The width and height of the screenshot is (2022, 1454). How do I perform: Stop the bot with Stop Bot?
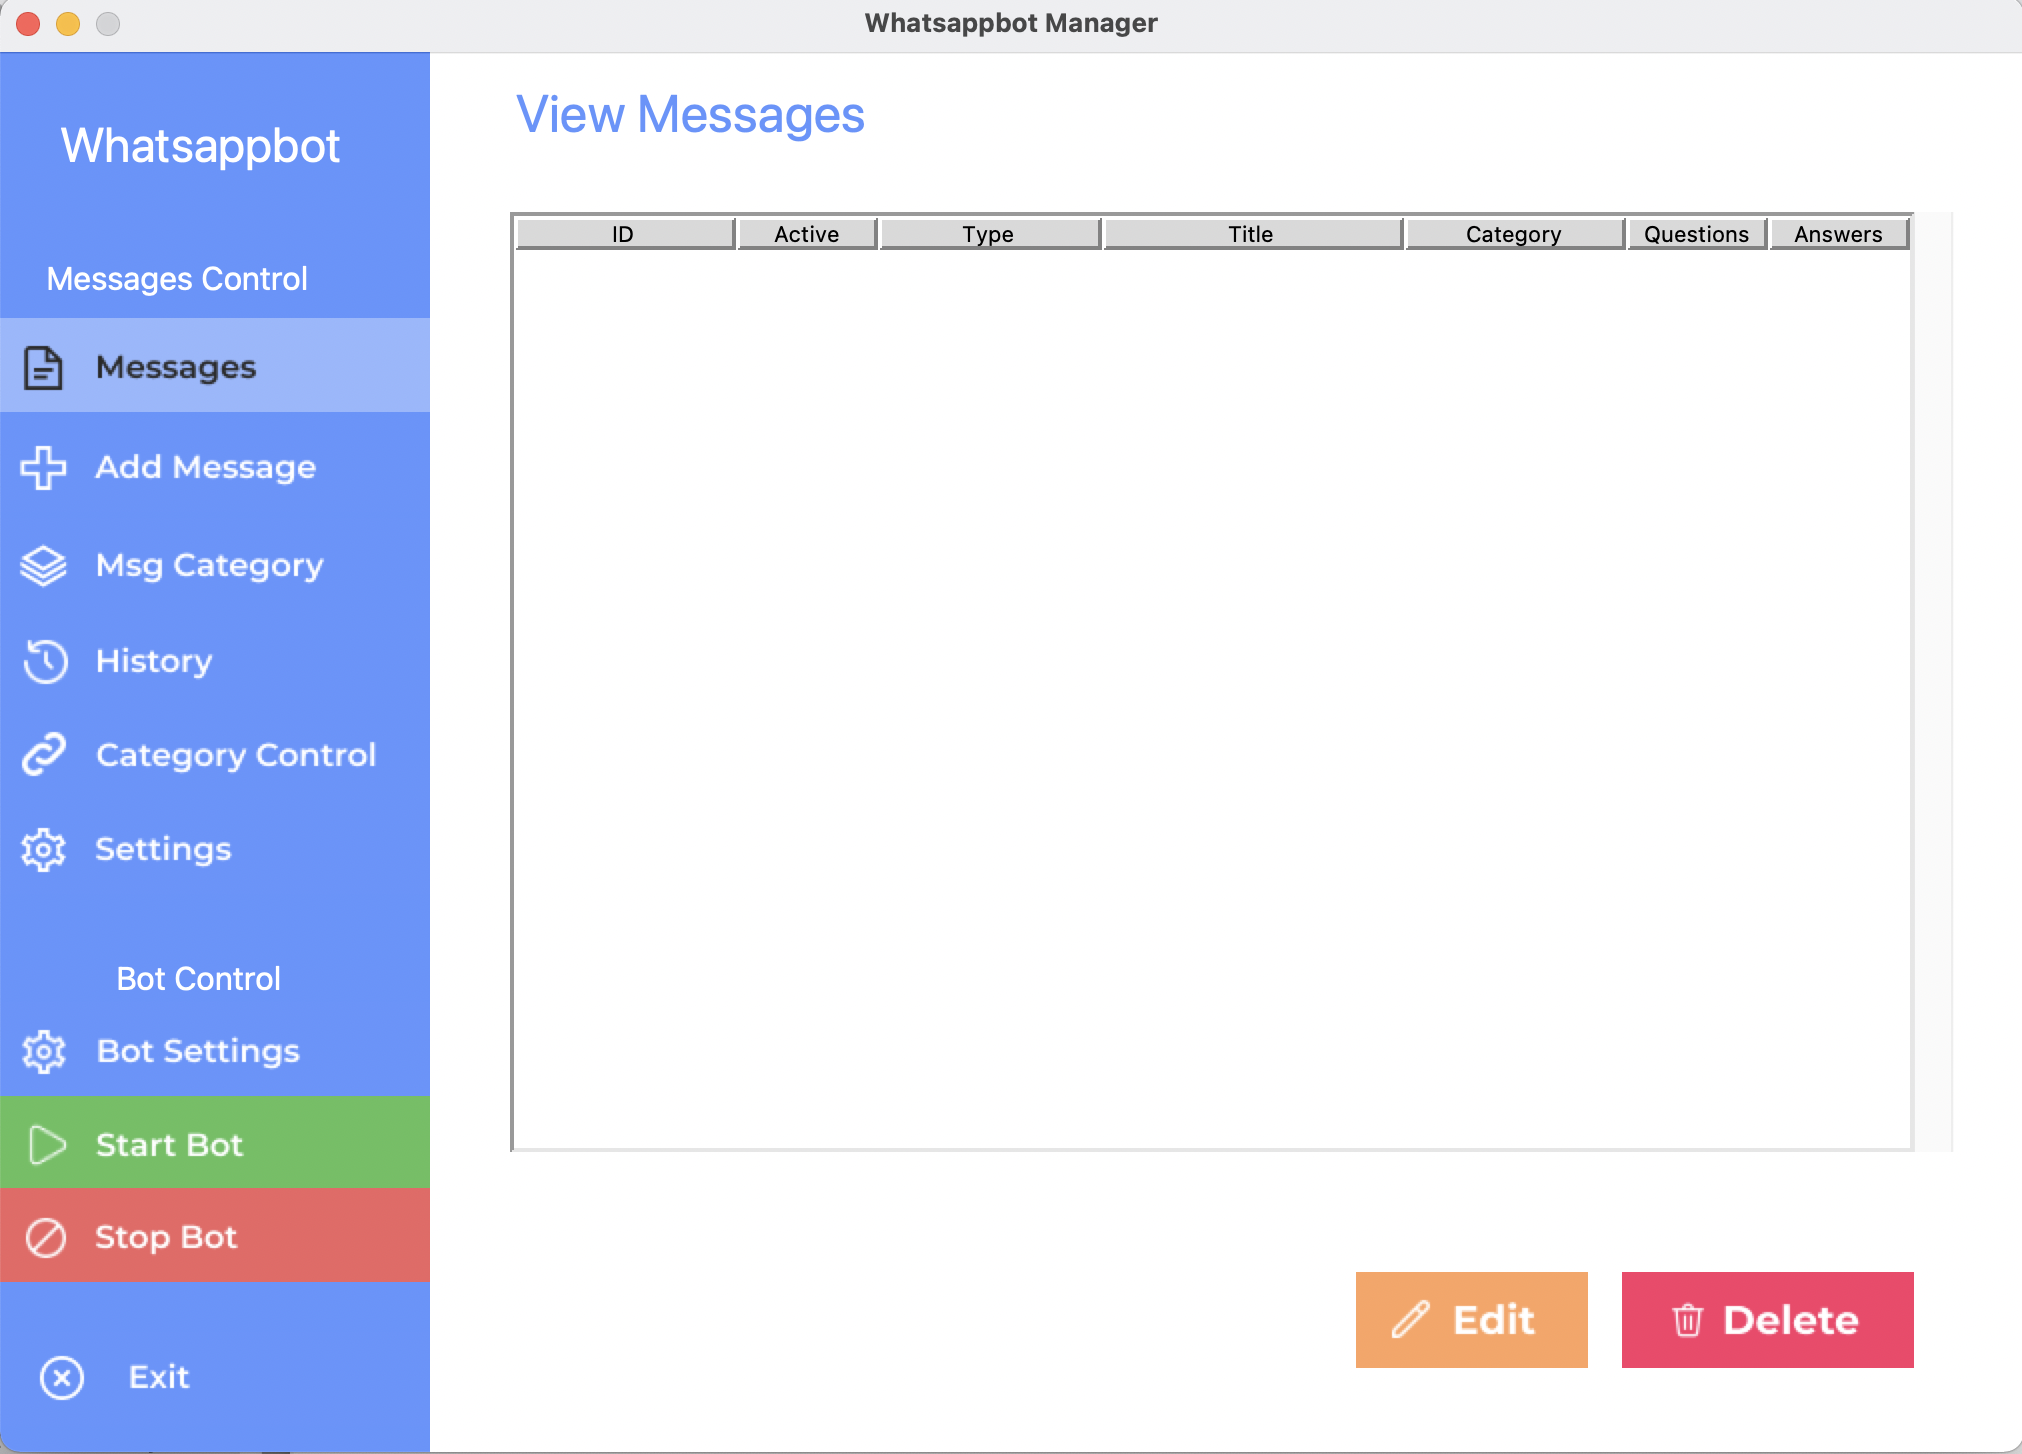[215, 1236]
